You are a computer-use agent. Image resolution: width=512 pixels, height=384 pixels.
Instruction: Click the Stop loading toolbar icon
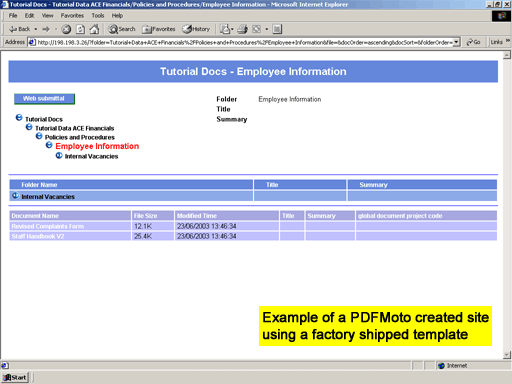point(66,29)
